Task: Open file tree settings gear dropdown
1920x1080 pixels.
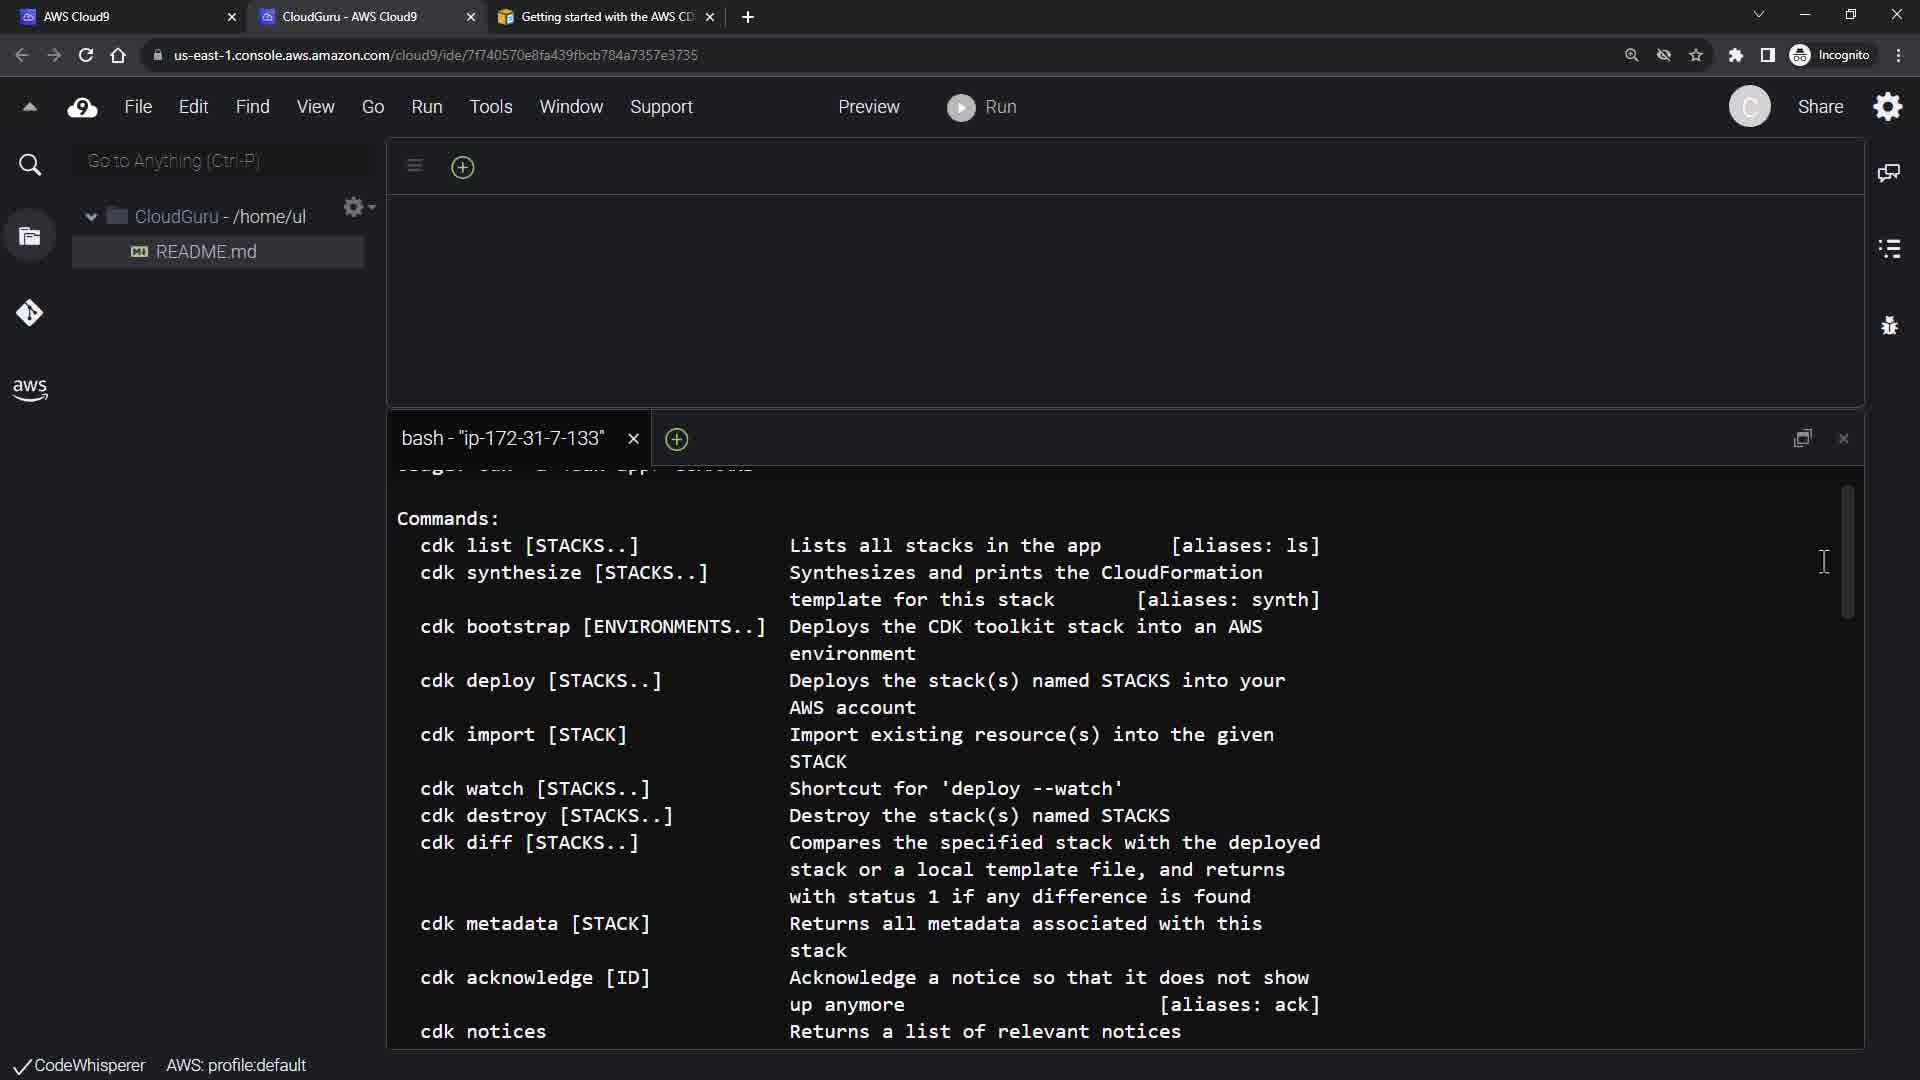Action: [x=357, y=207]
